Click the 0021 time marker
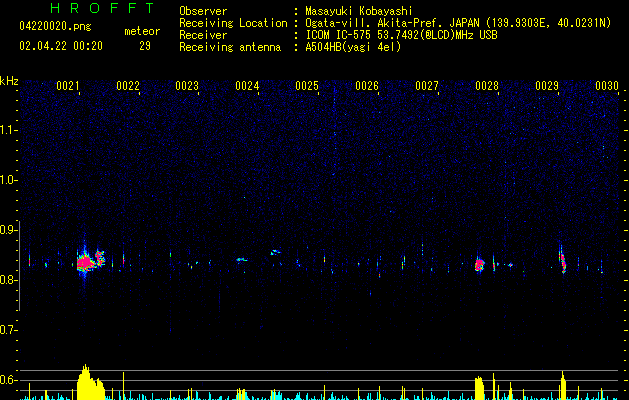The height and width of the screenshot is (400, 629). (68, 86)
